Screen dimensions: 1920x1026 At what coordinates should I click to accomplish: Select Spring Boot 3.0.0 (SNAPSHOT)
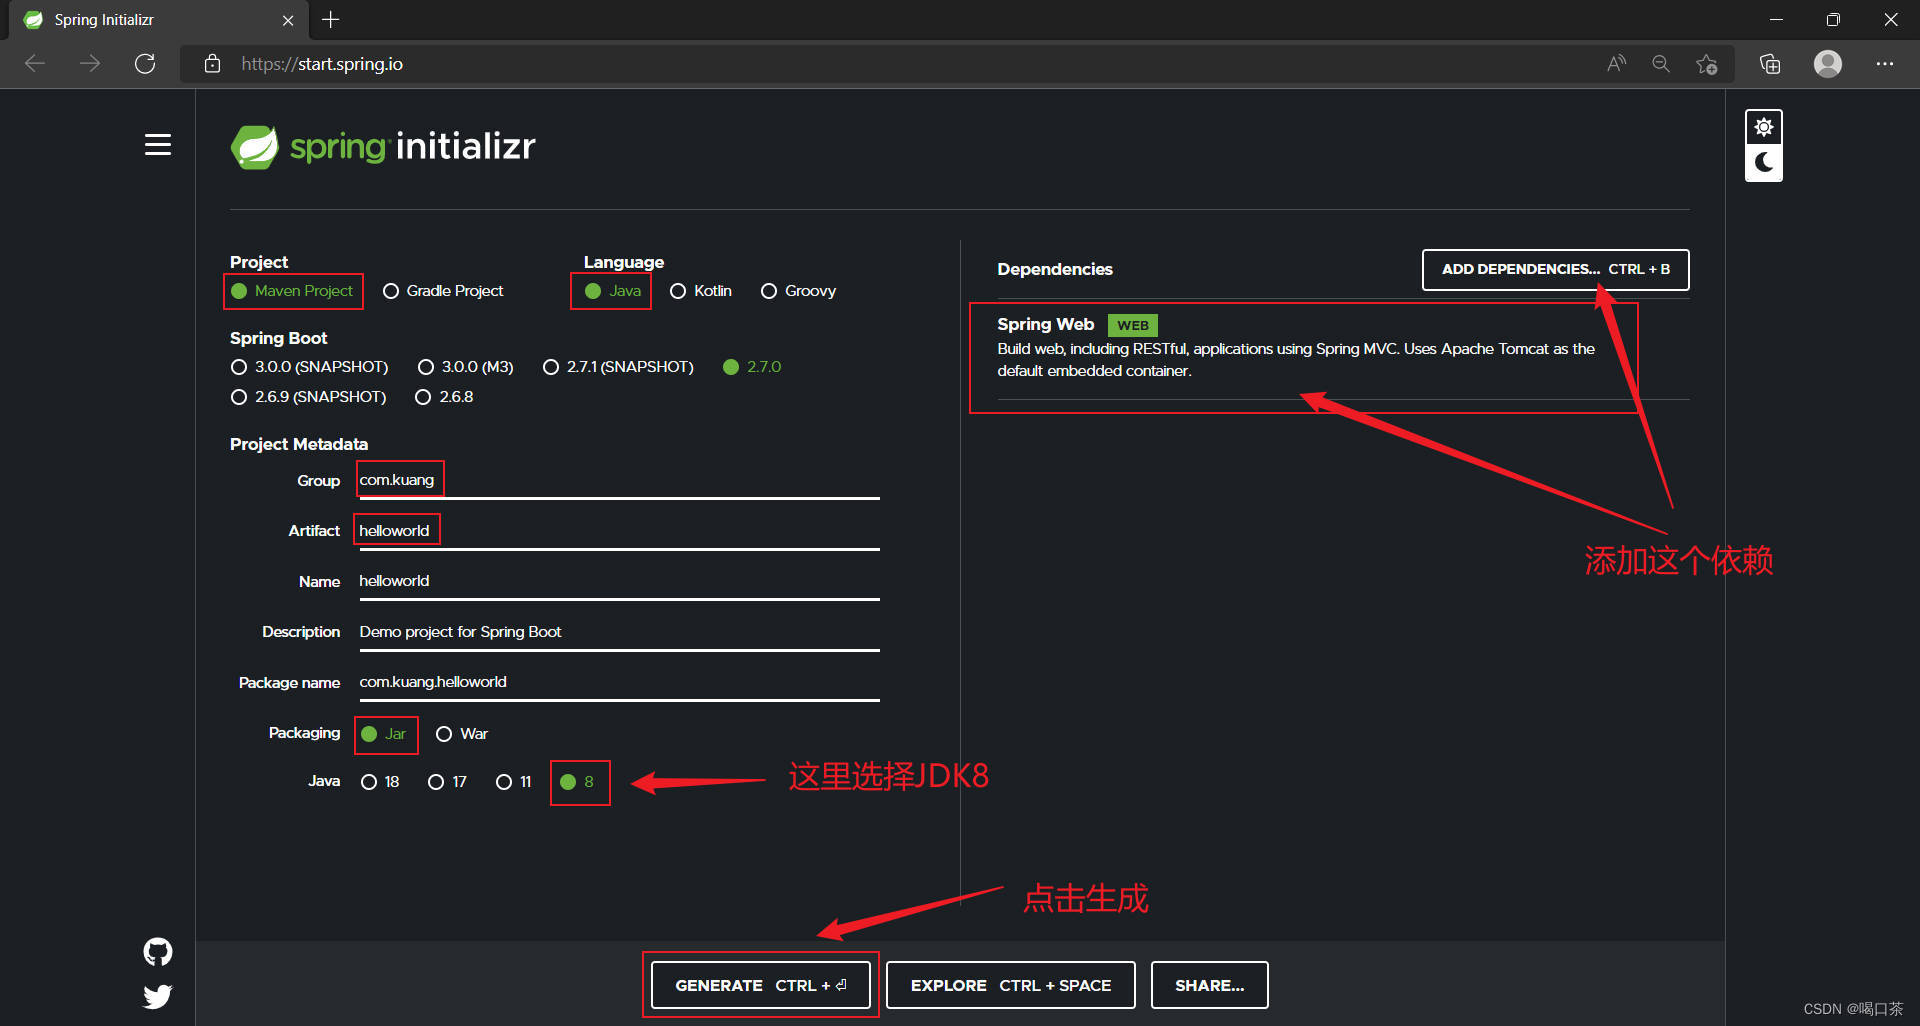309,367
